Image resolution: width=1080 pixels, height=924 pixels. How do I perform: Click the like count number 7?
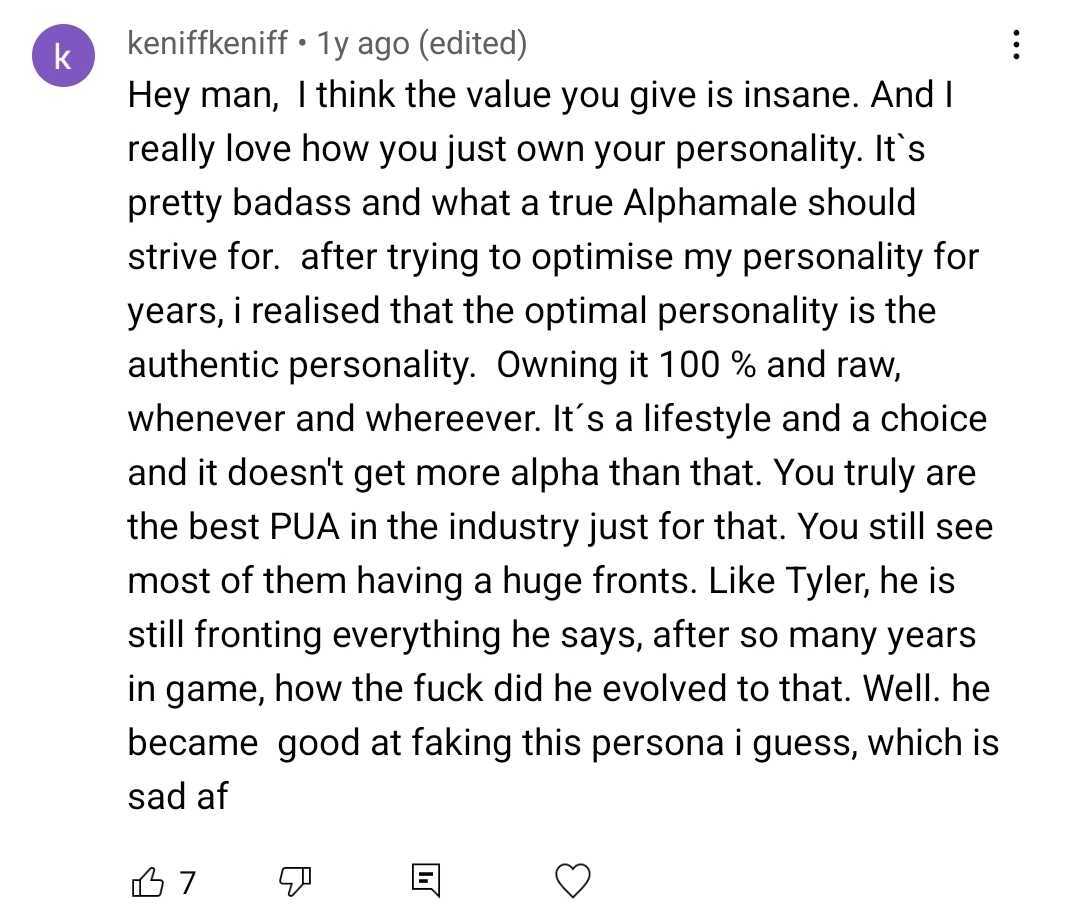pyautogui.click(x=186, y=882)
